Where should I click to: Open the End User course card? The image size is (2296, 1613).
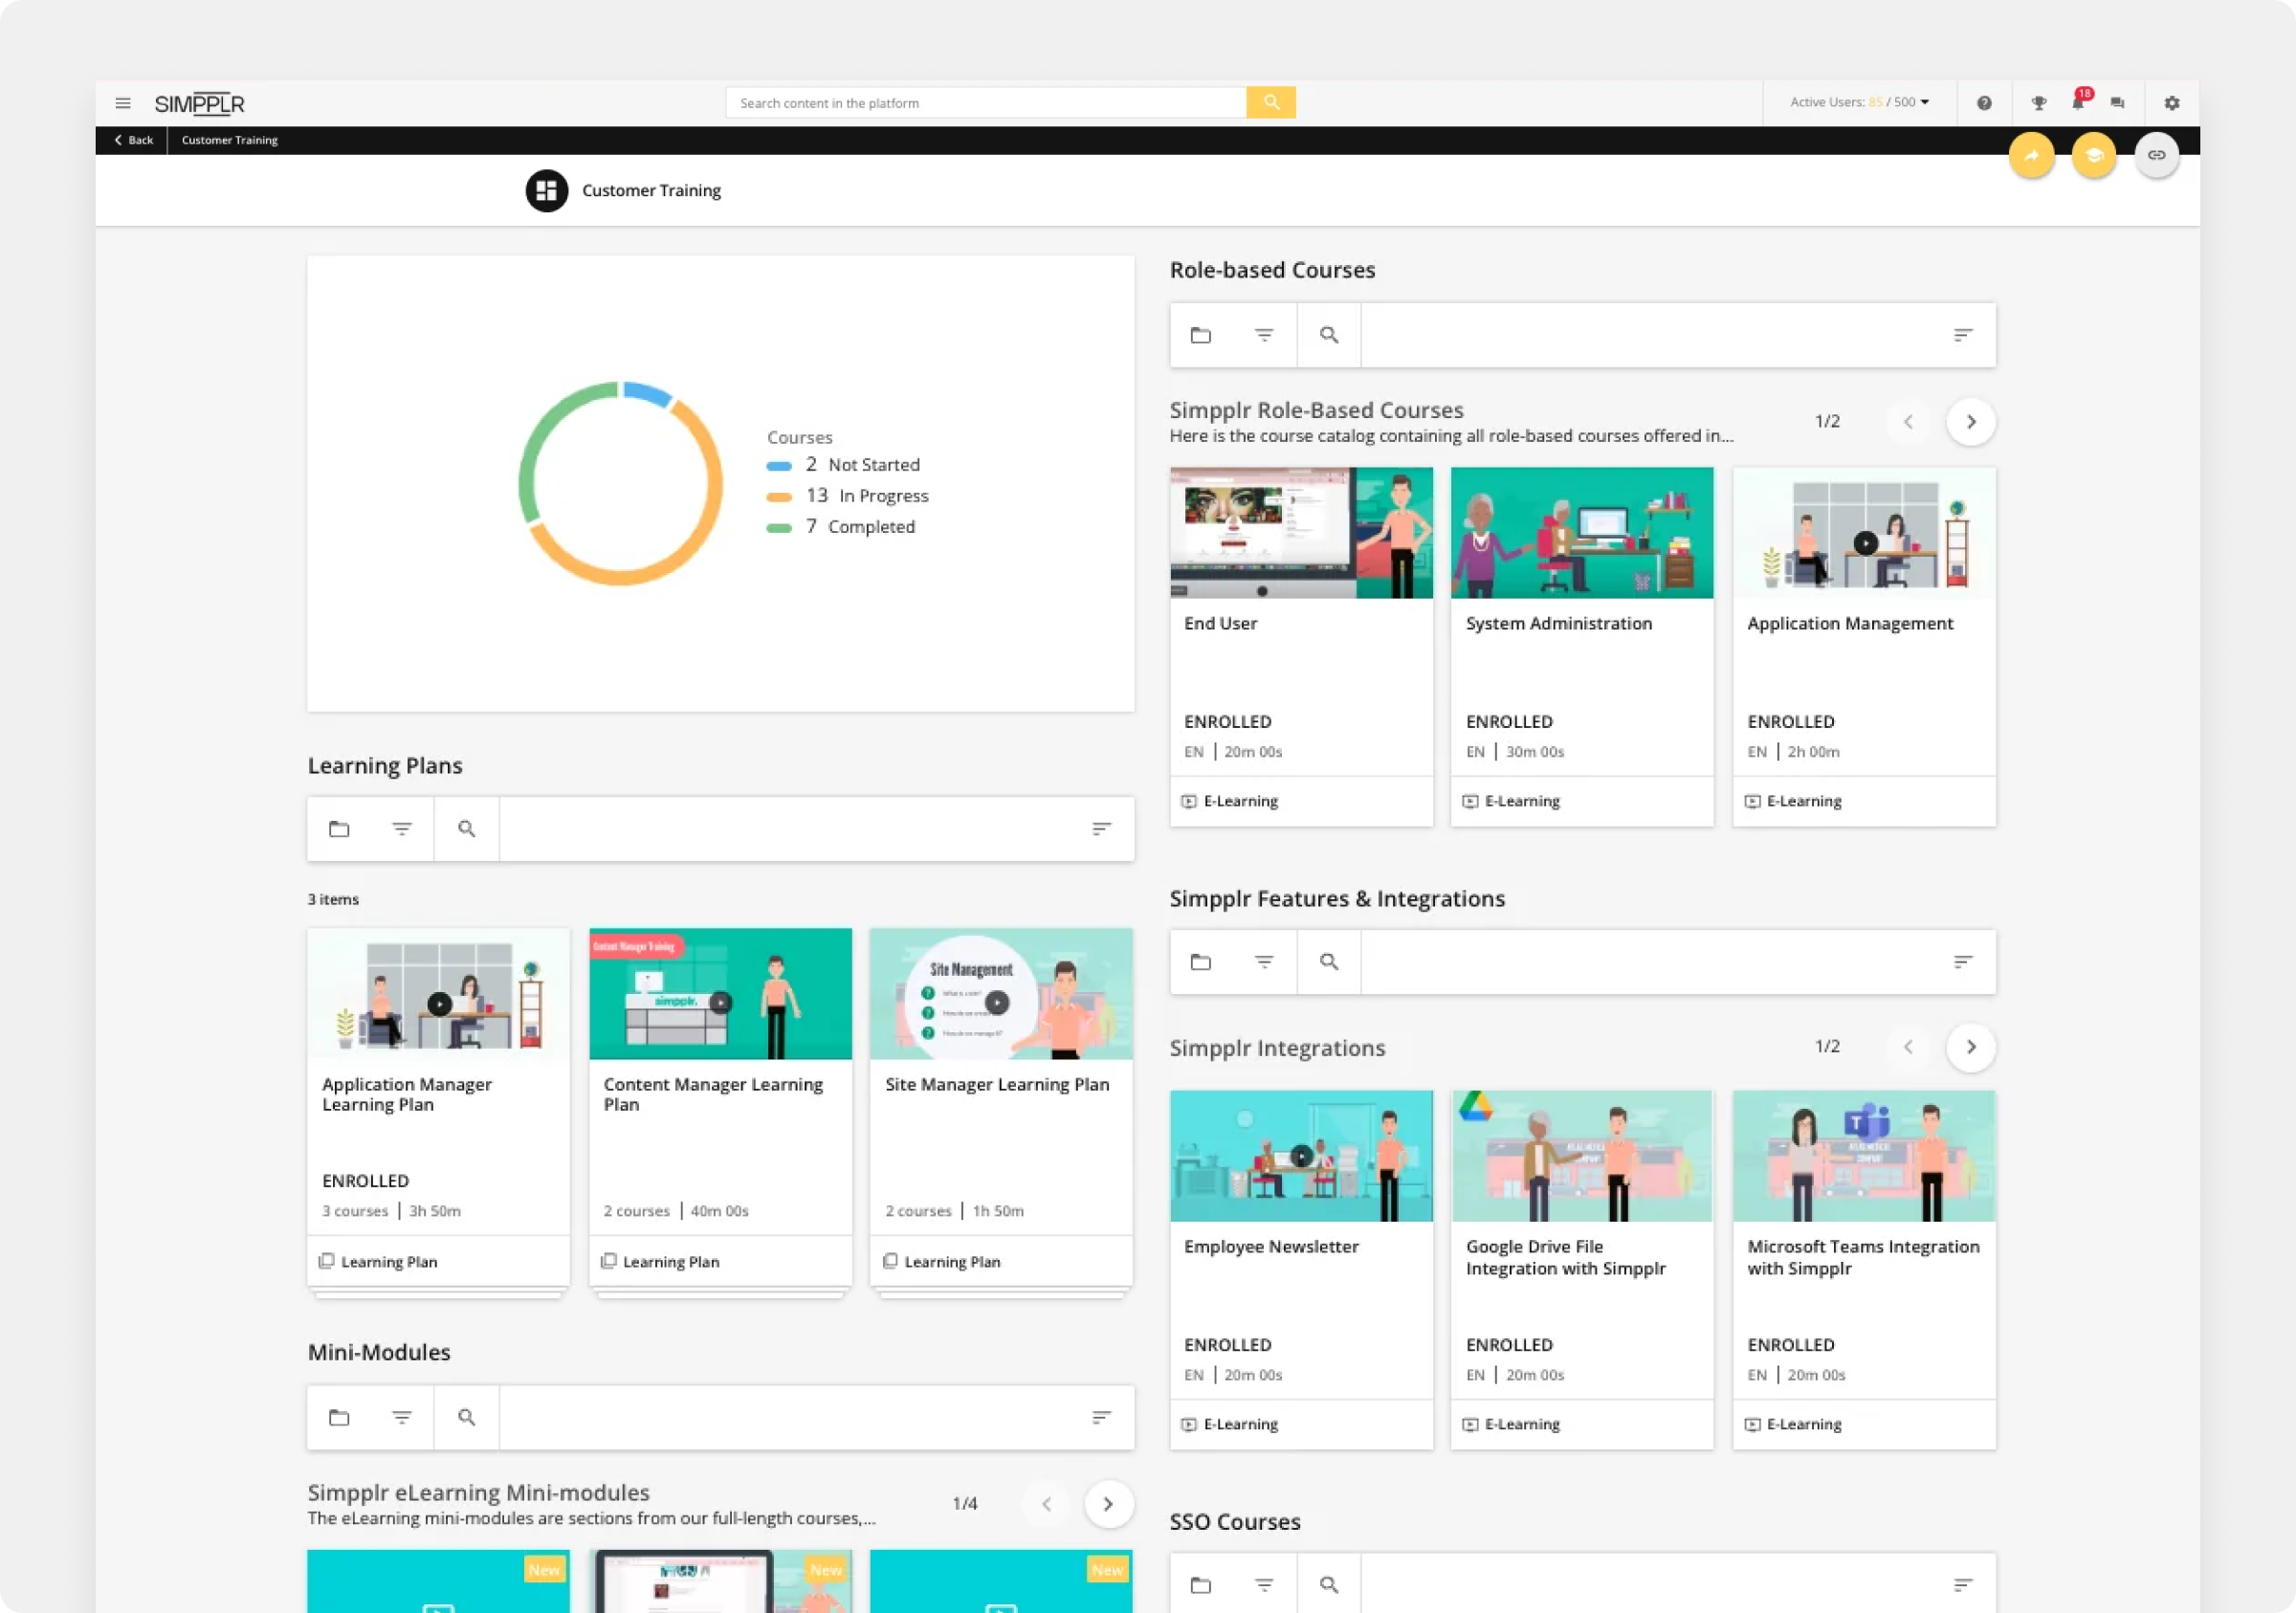[1301, 646]
